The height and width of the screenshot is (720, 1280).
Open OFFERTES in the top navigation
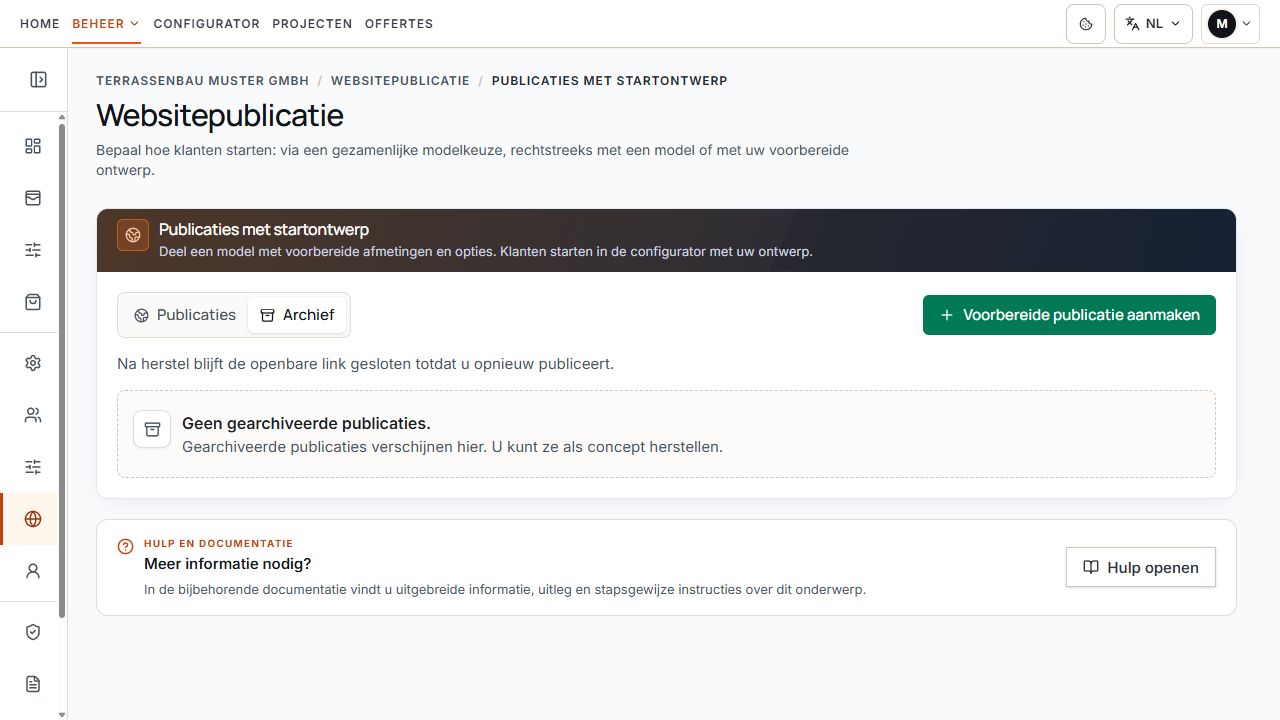(399, 24)
